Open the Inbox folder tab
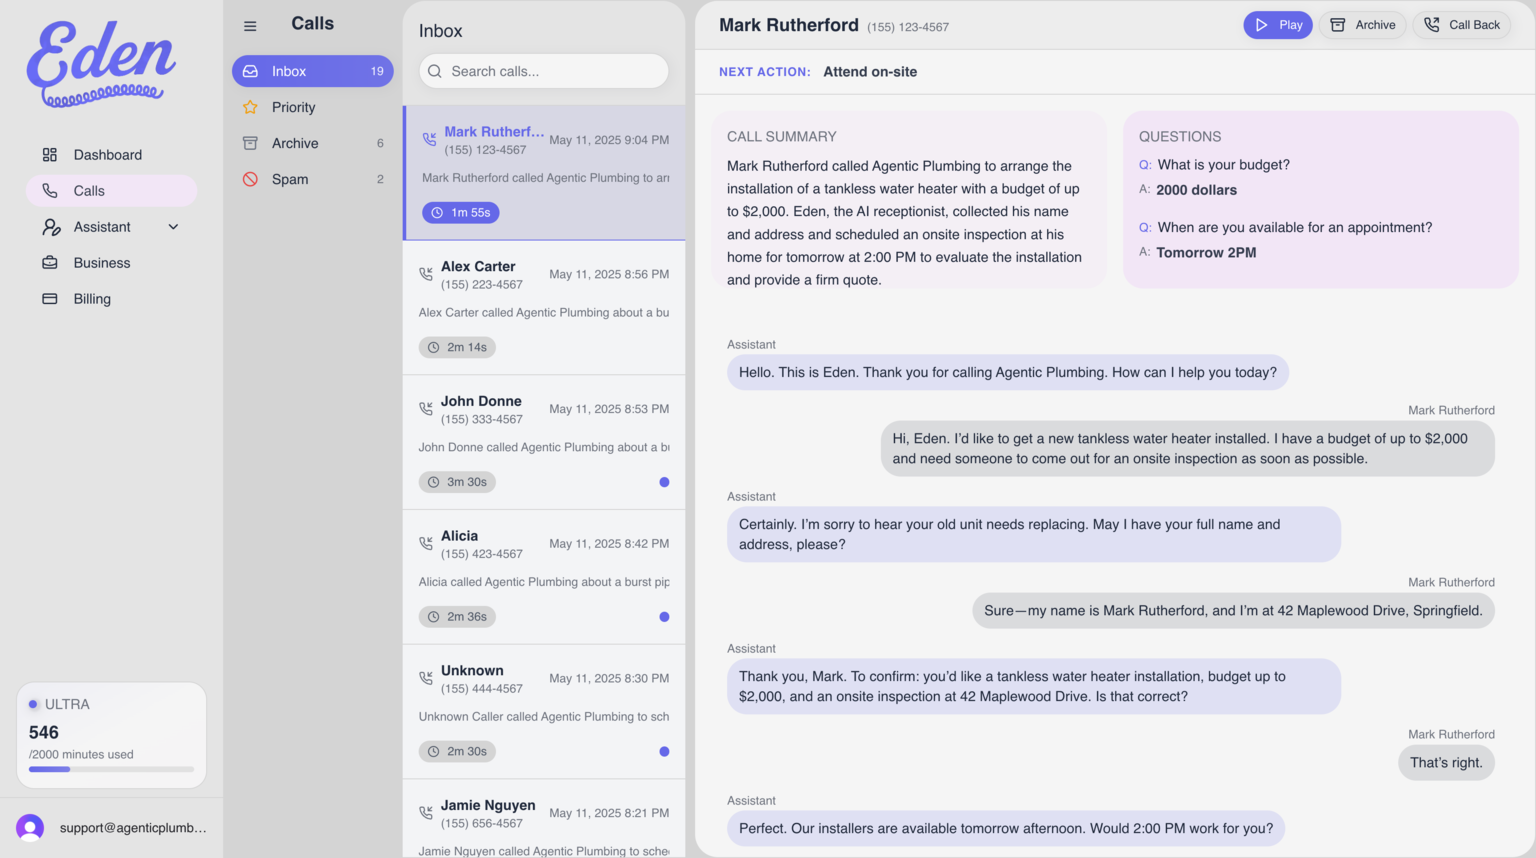The height and width of the screenshot is (858, 1536). click(x=313, y=71)
